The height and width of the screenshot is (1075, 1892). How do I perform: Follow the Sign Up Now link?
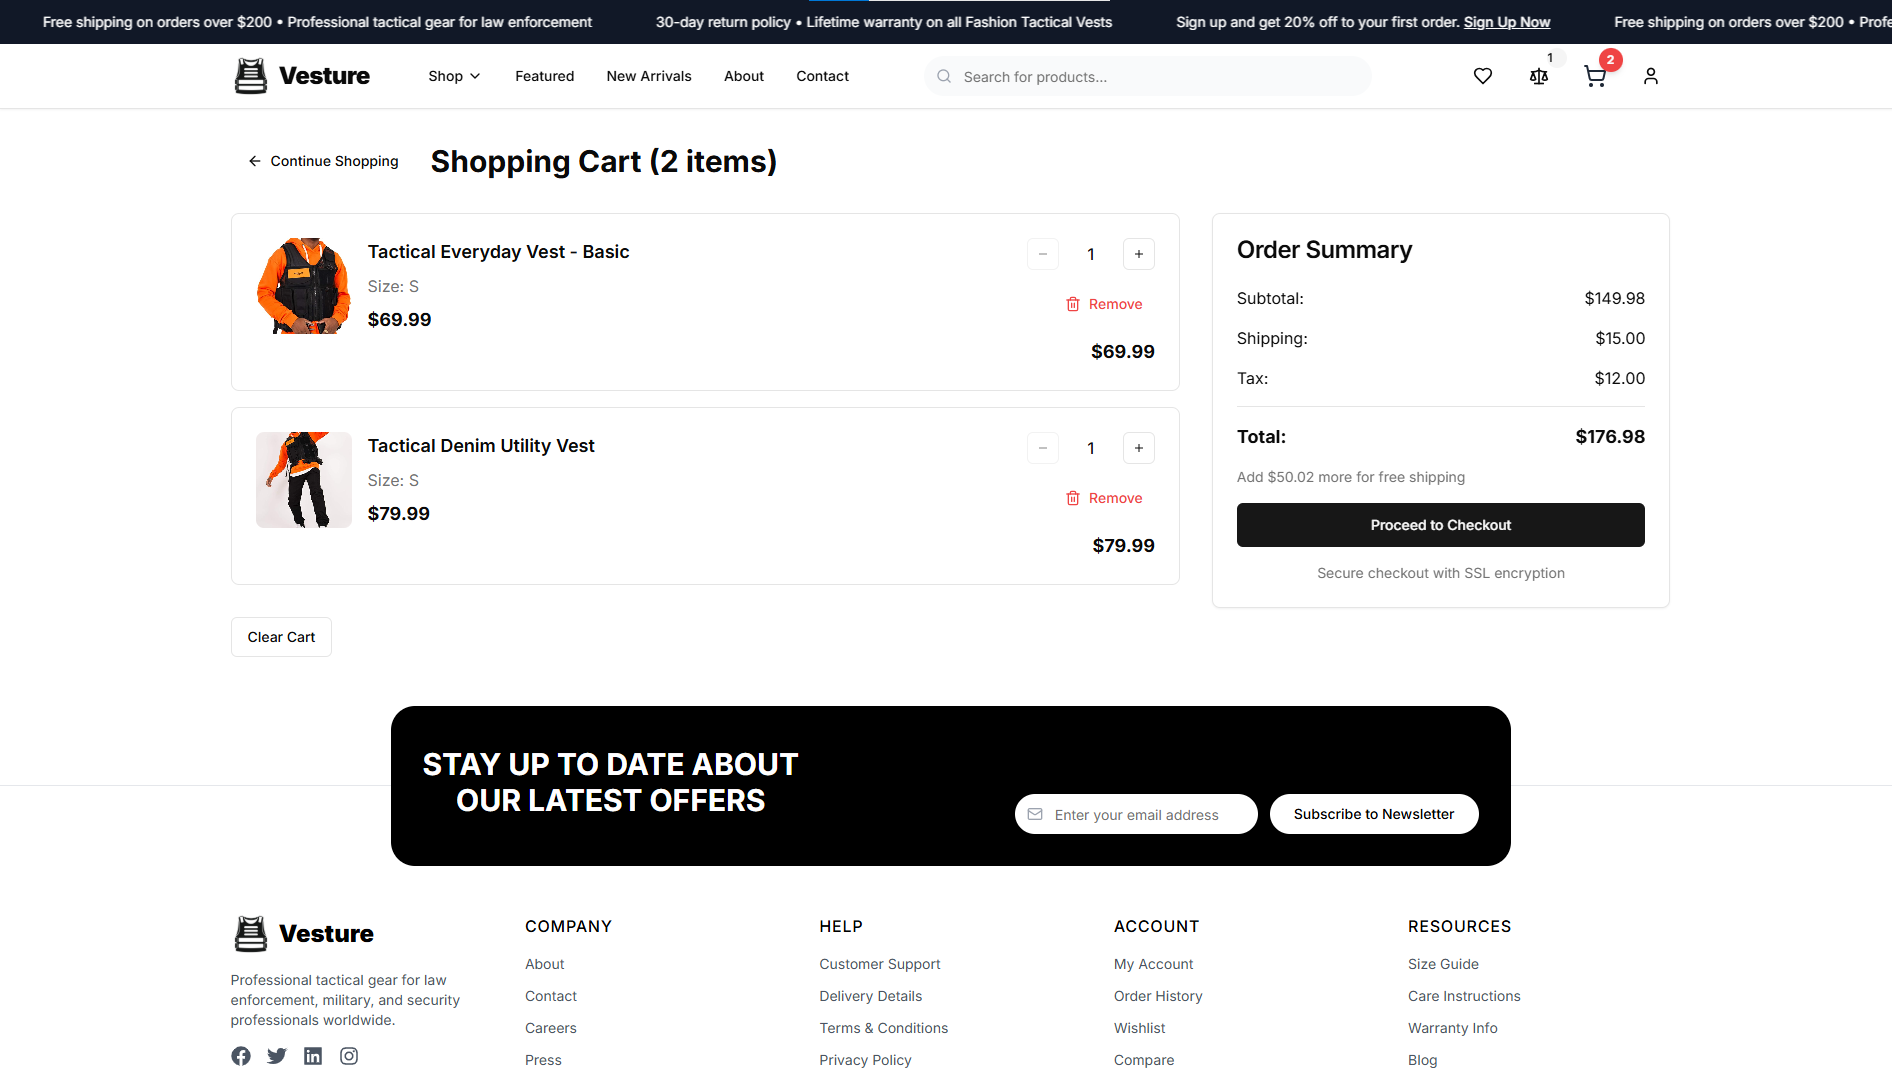(x=1506, y=21)
